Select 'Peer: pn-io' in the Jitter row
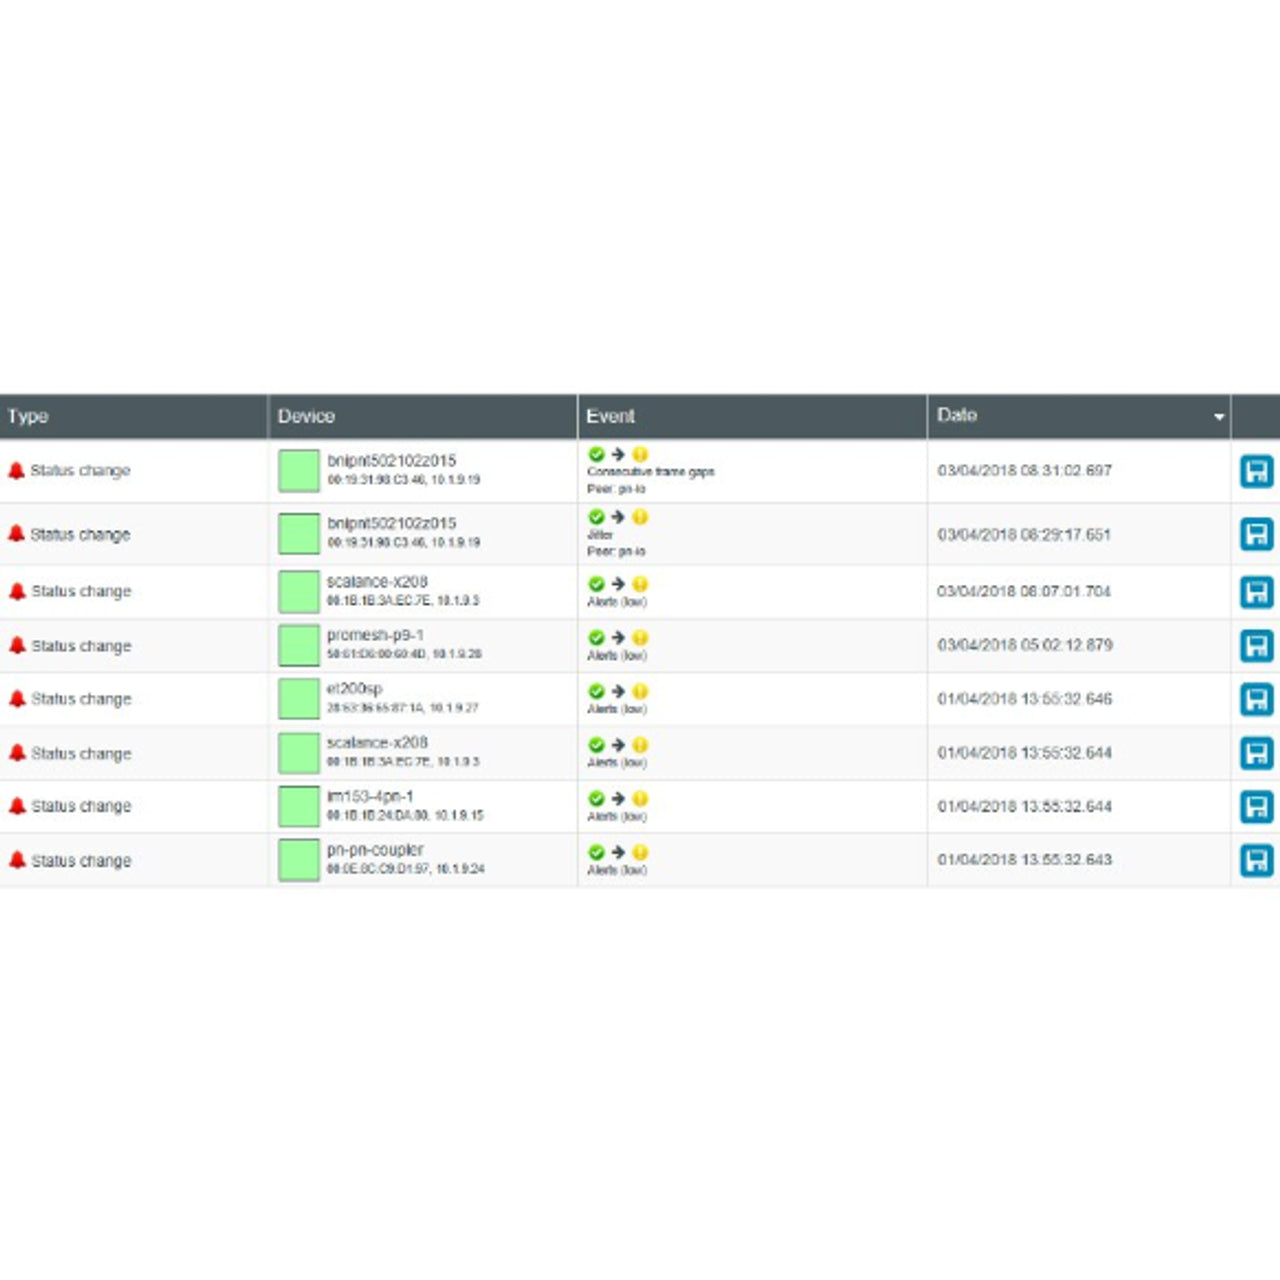Image resolution: width=1280 pixels, height=1280 pixels. point(616,551)
